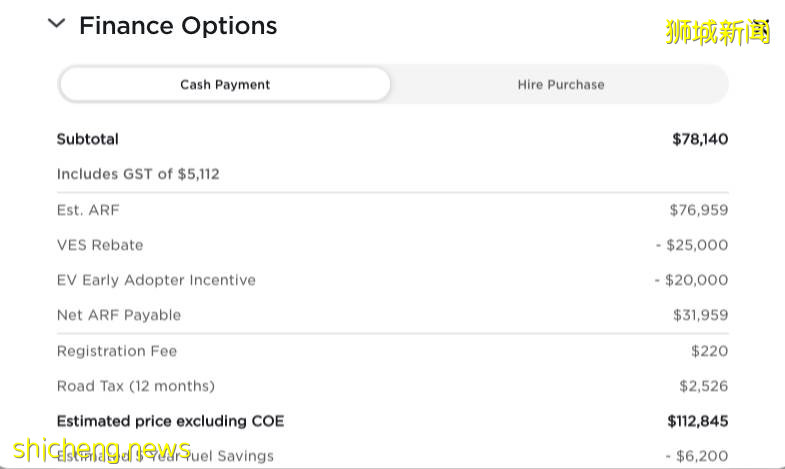
Task: Select the $25,000 rebate value
Action: pyautogui.click(x=692, y=245)
